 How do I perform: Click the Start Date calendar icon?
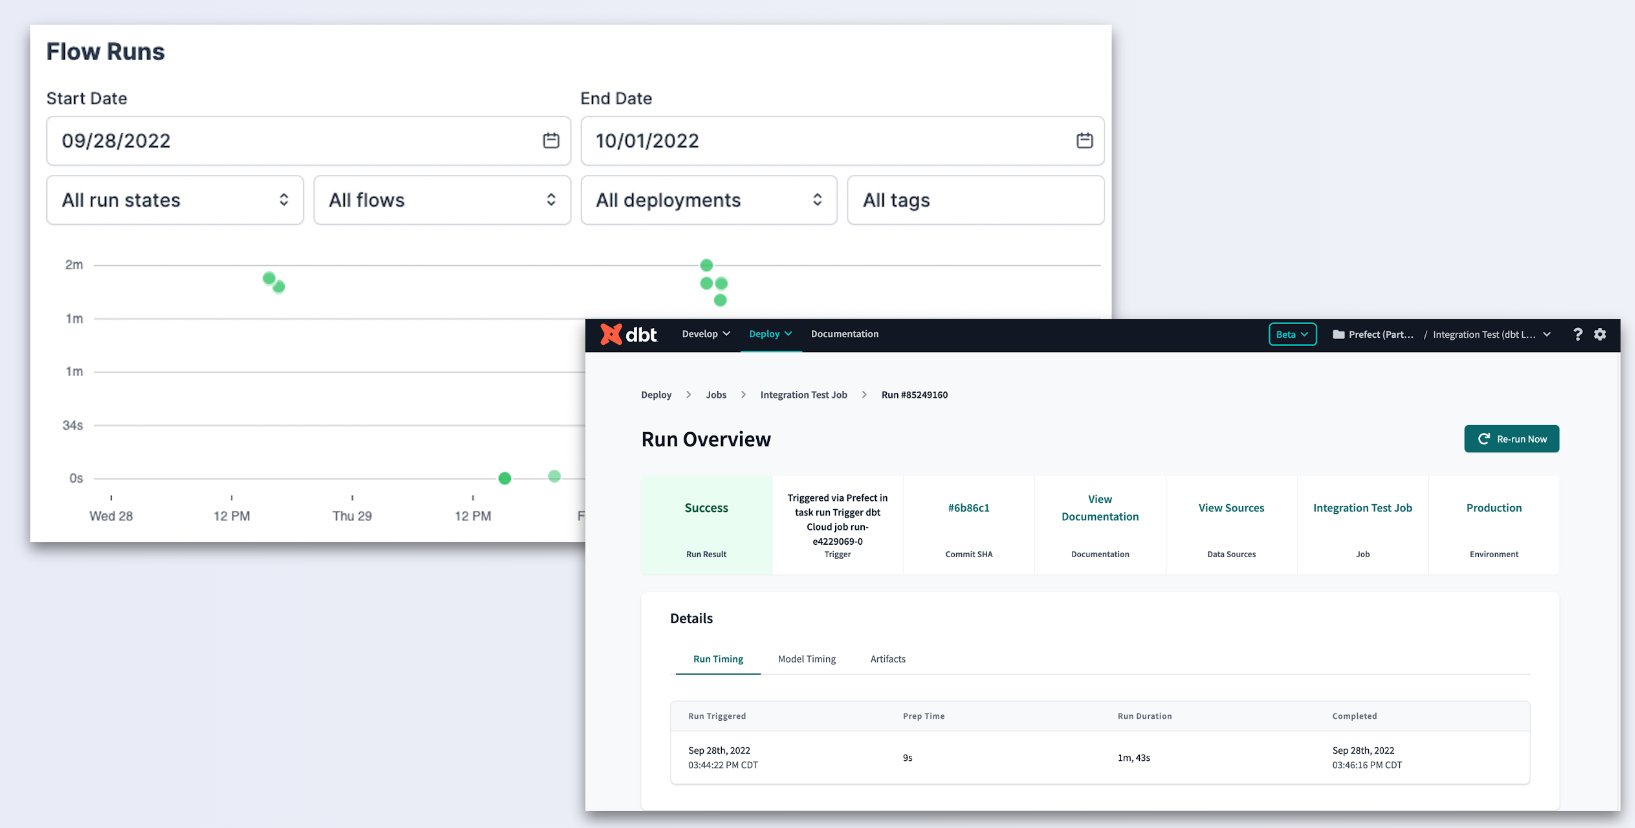551,141
